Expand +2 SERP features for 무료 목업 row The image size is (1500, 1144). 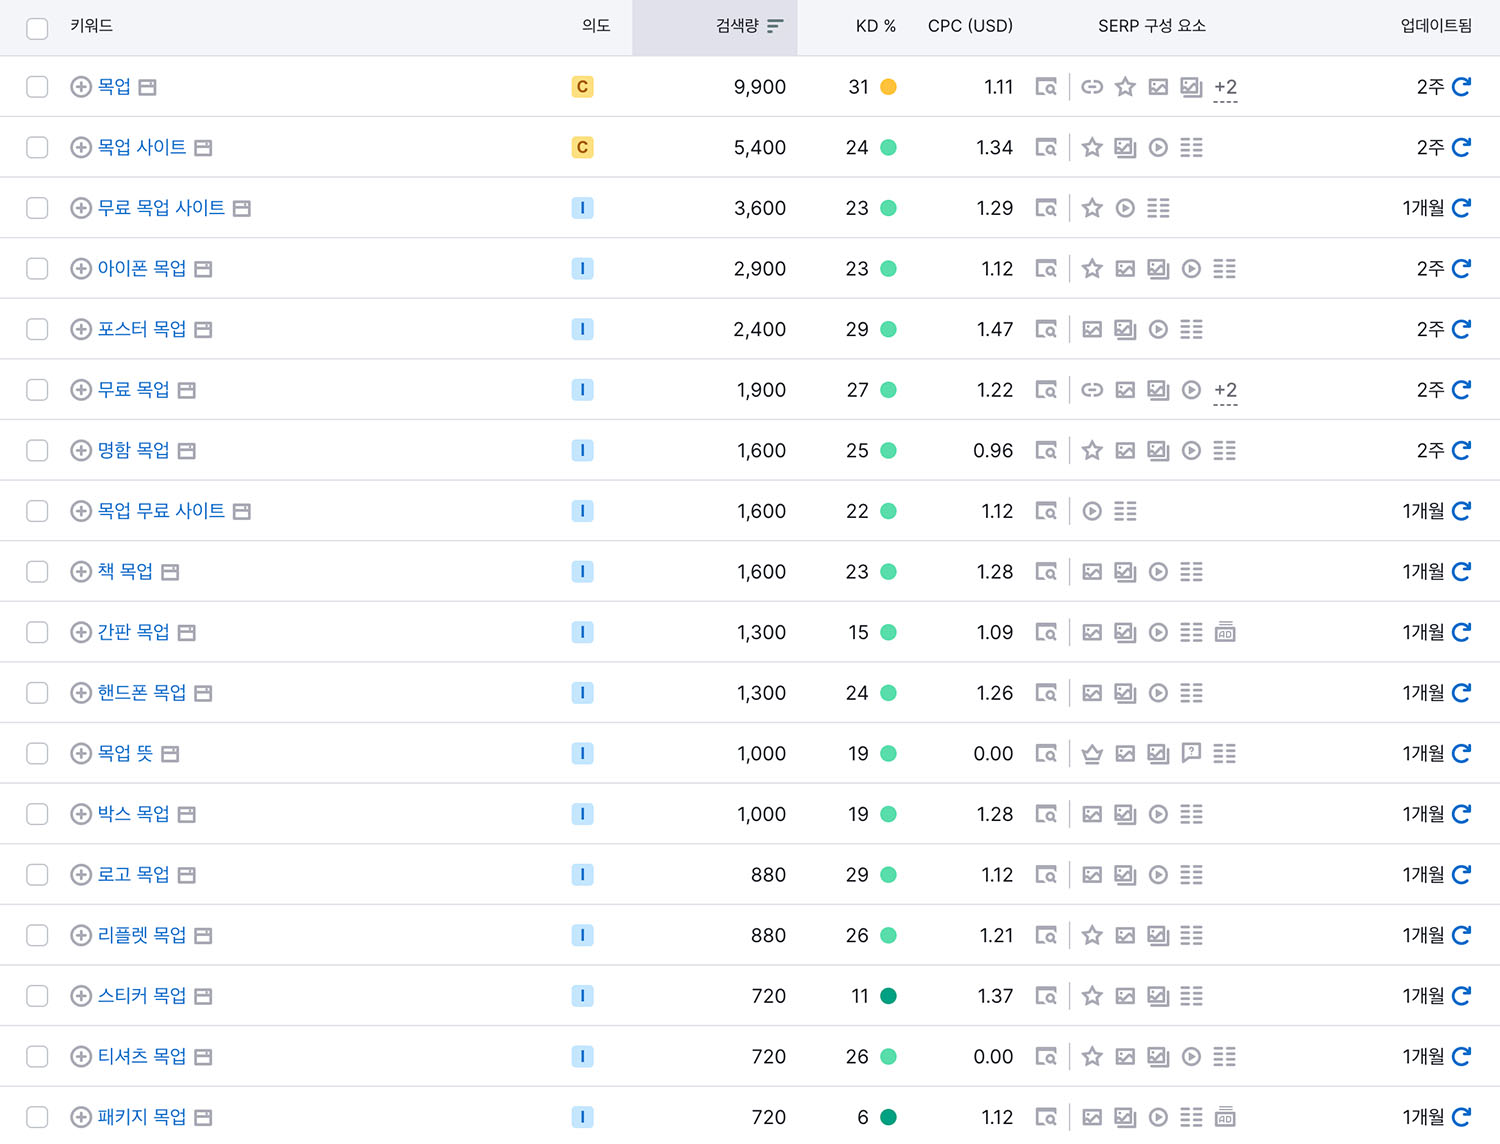tap(1225, 391)
